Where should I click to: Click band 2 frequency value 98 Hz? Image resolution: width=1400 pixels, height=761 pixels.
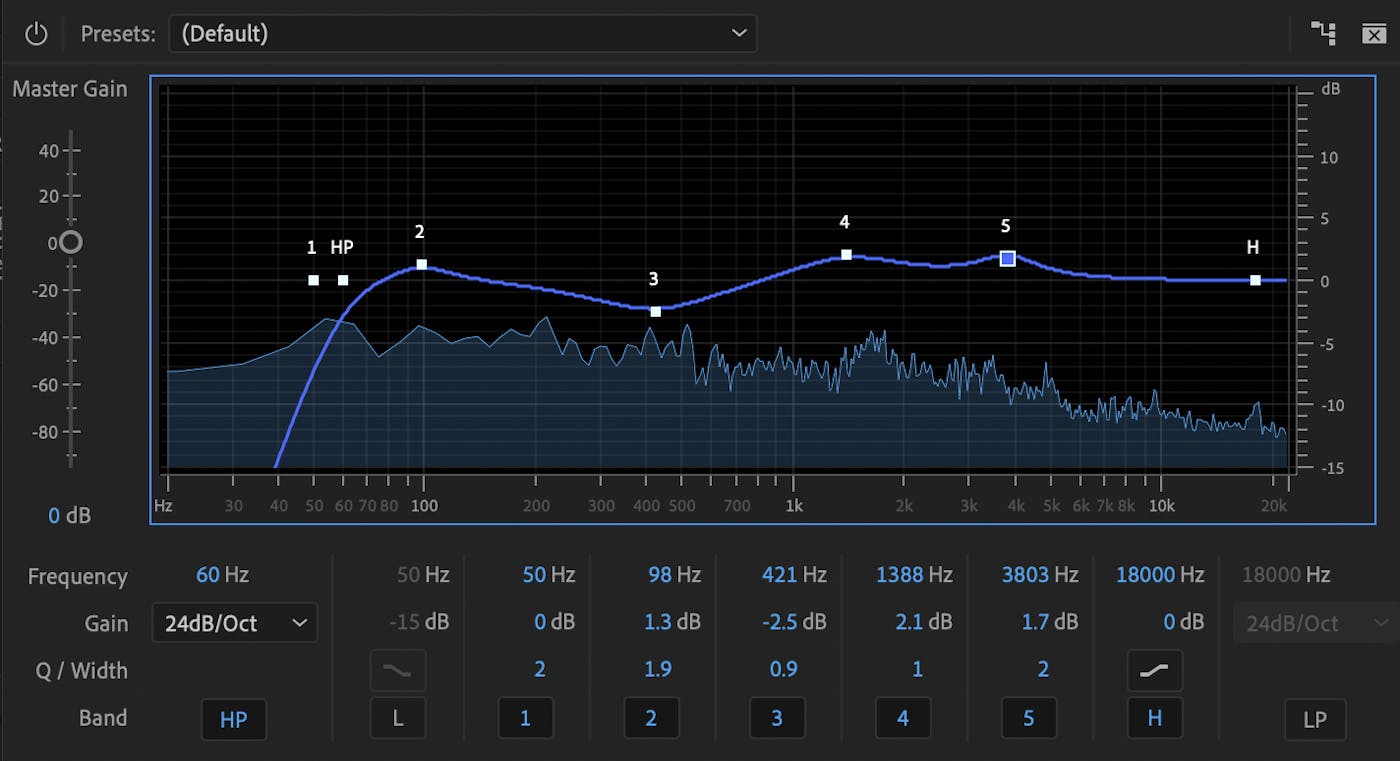(675, 575)
